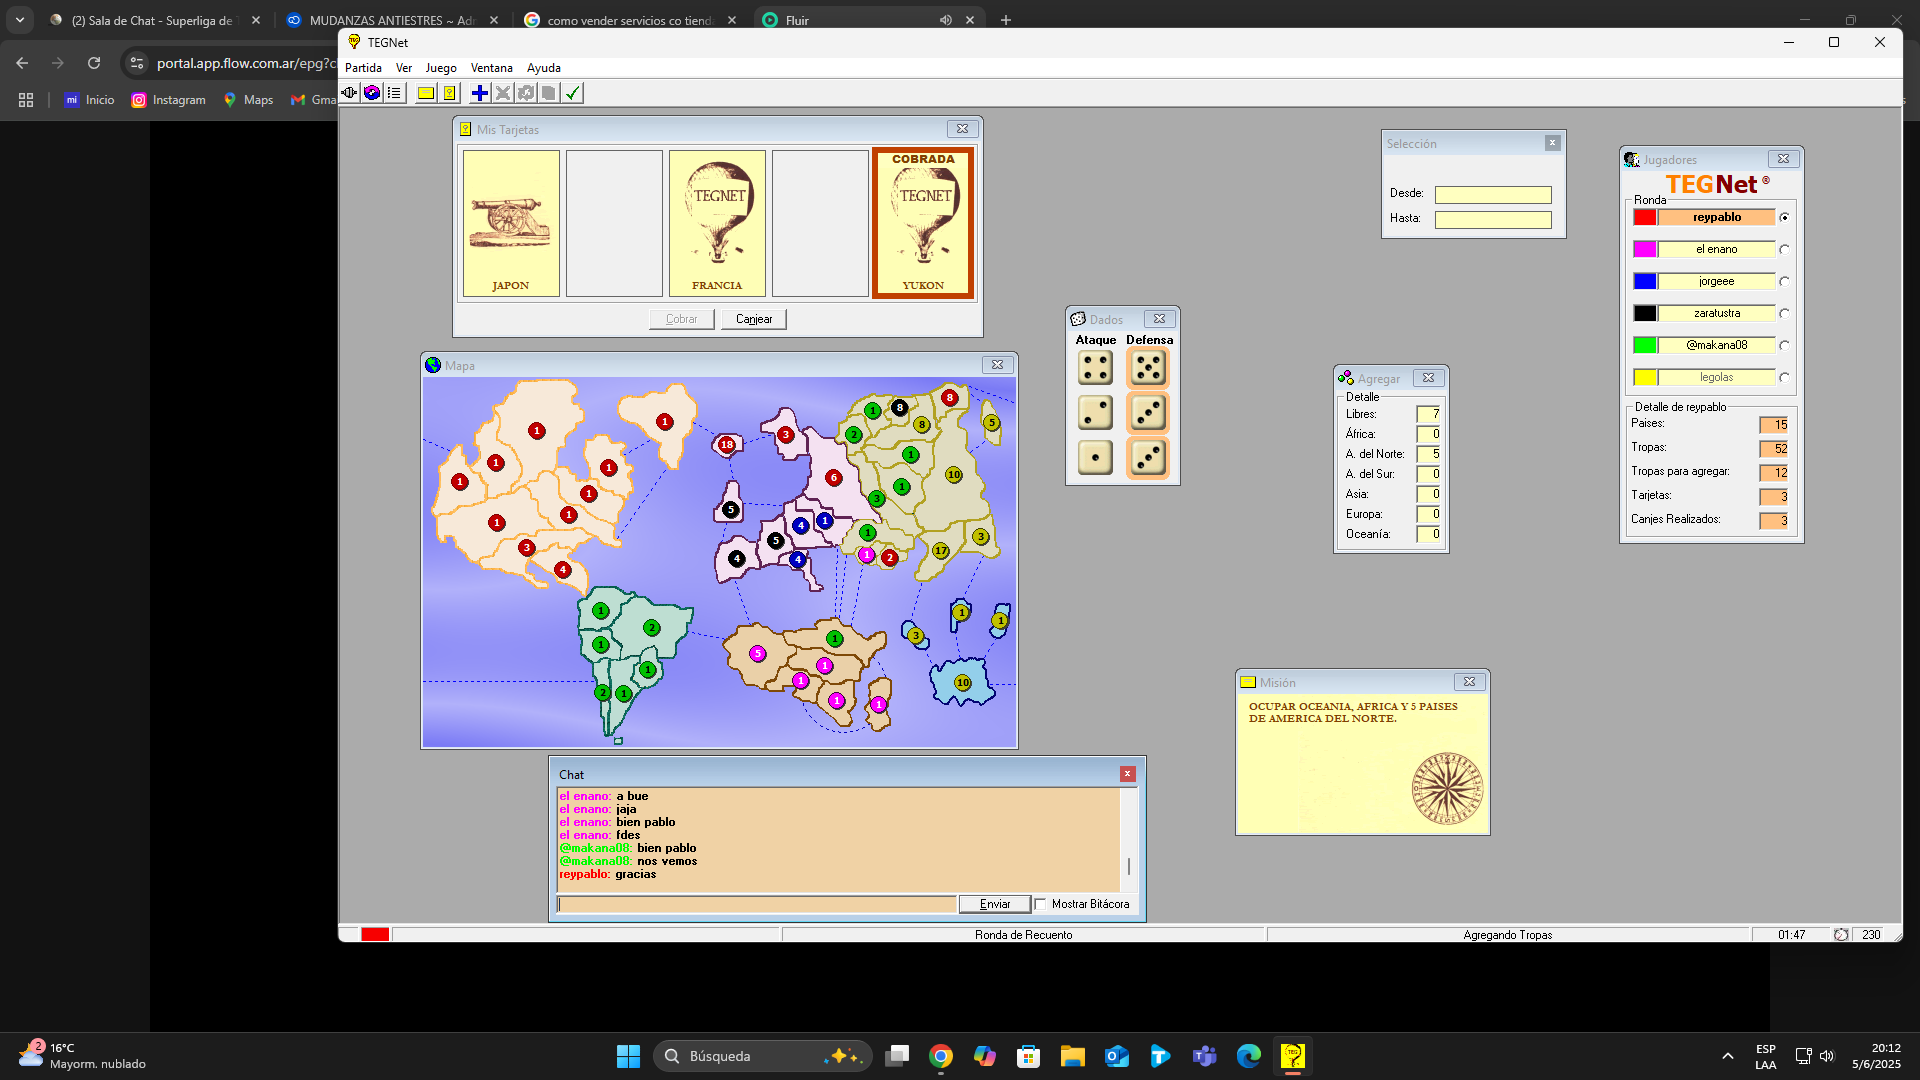Screen dimensions: 1920x1080
Task: Open the Partida menu
Action: point(363,68)
